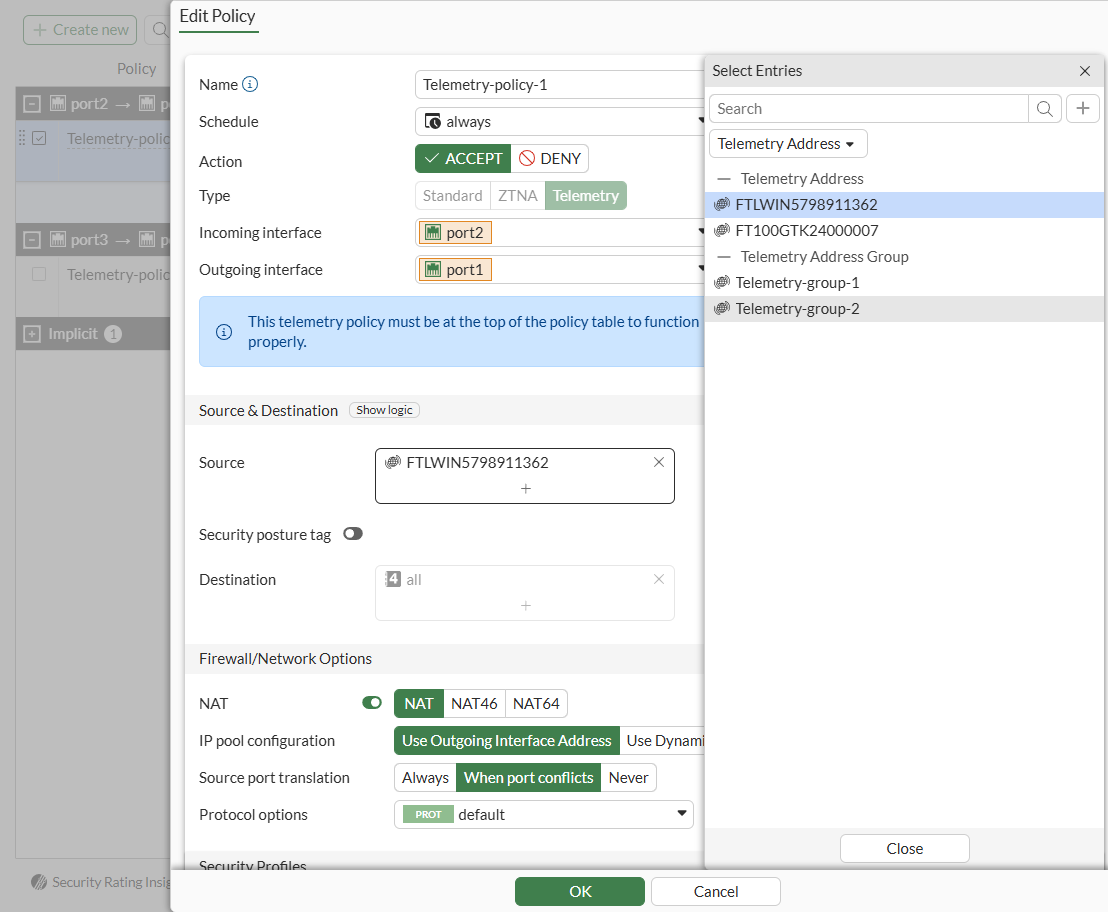Select FTLWIN5798911362 in the entries list
The height and width of the screenshot is (912, 1108).
point(904,205)
